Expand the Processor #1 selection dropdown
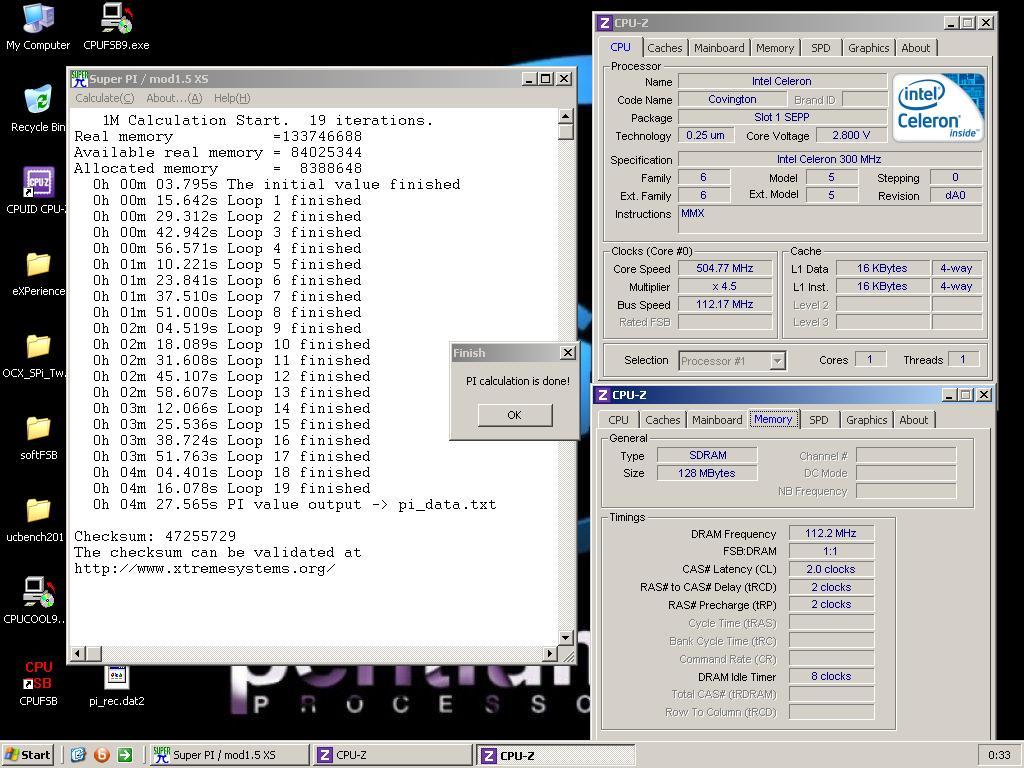 coord(777,360)
